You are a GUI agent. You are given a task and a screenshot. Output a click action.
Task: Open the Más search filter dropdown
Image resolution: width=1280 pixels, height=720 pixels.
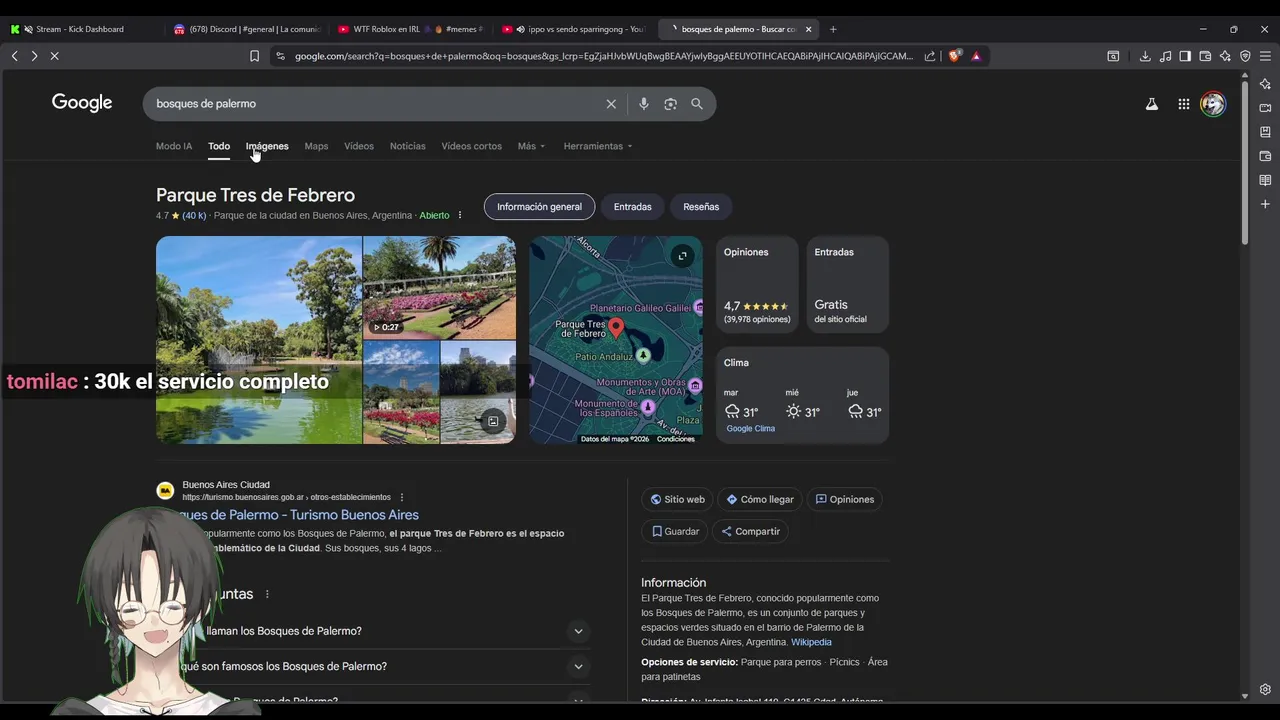[x=531, y=146]
